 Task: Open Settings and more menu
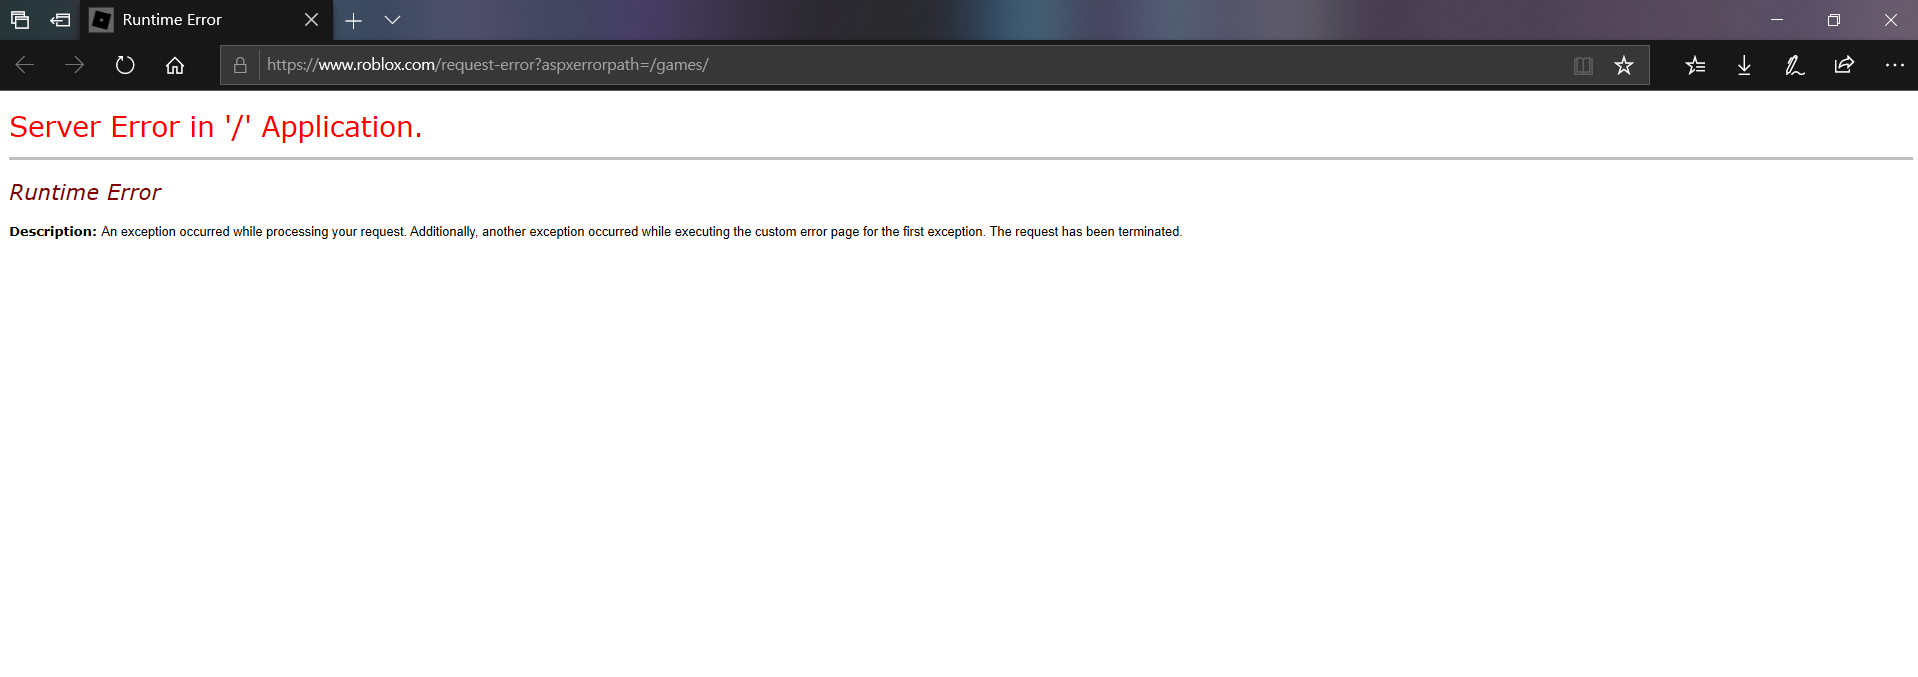pyautogui.click(x=1895, y=65)
